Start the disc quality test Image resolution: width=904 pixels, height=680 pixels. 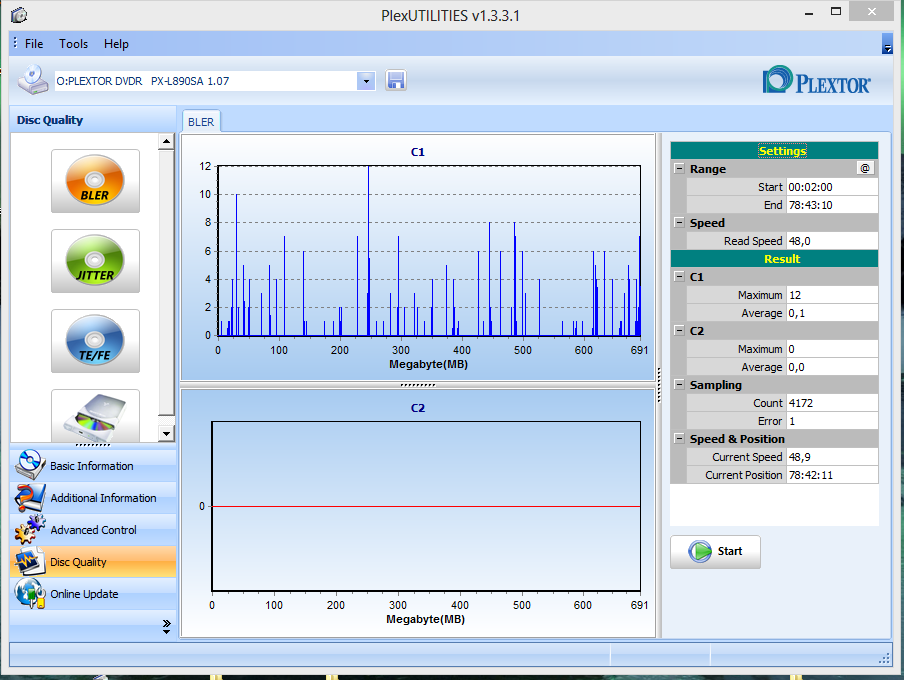point(715,552)
